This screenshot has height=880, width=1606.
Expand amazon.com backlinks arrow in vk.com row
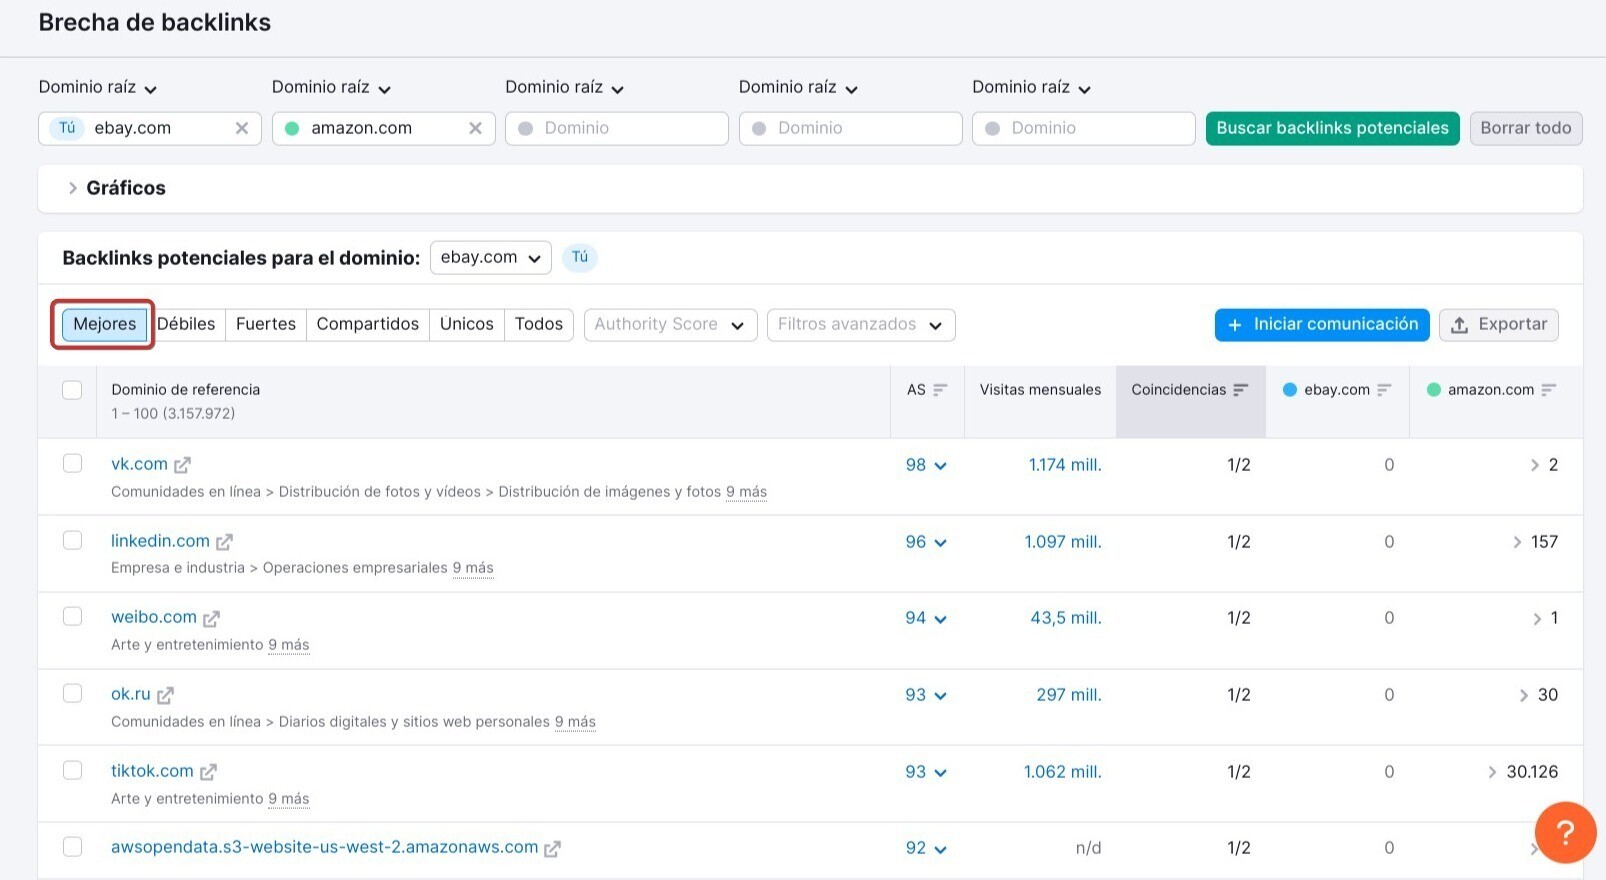point(1535,465)
